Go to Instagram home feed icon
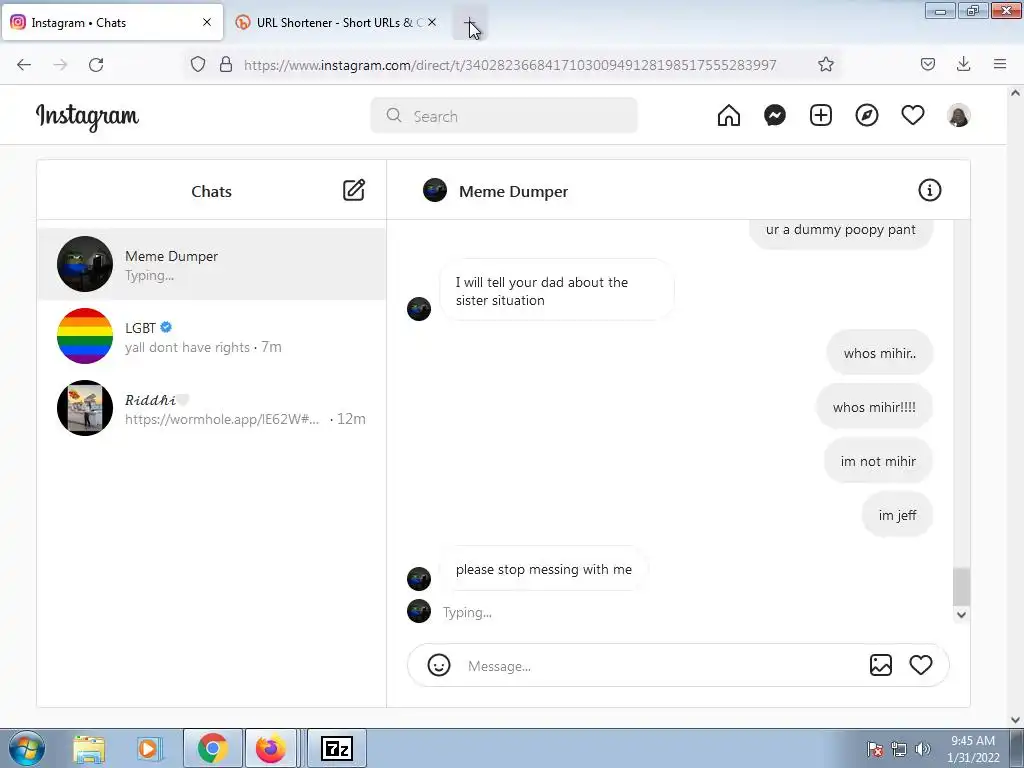 coord(729,116)
